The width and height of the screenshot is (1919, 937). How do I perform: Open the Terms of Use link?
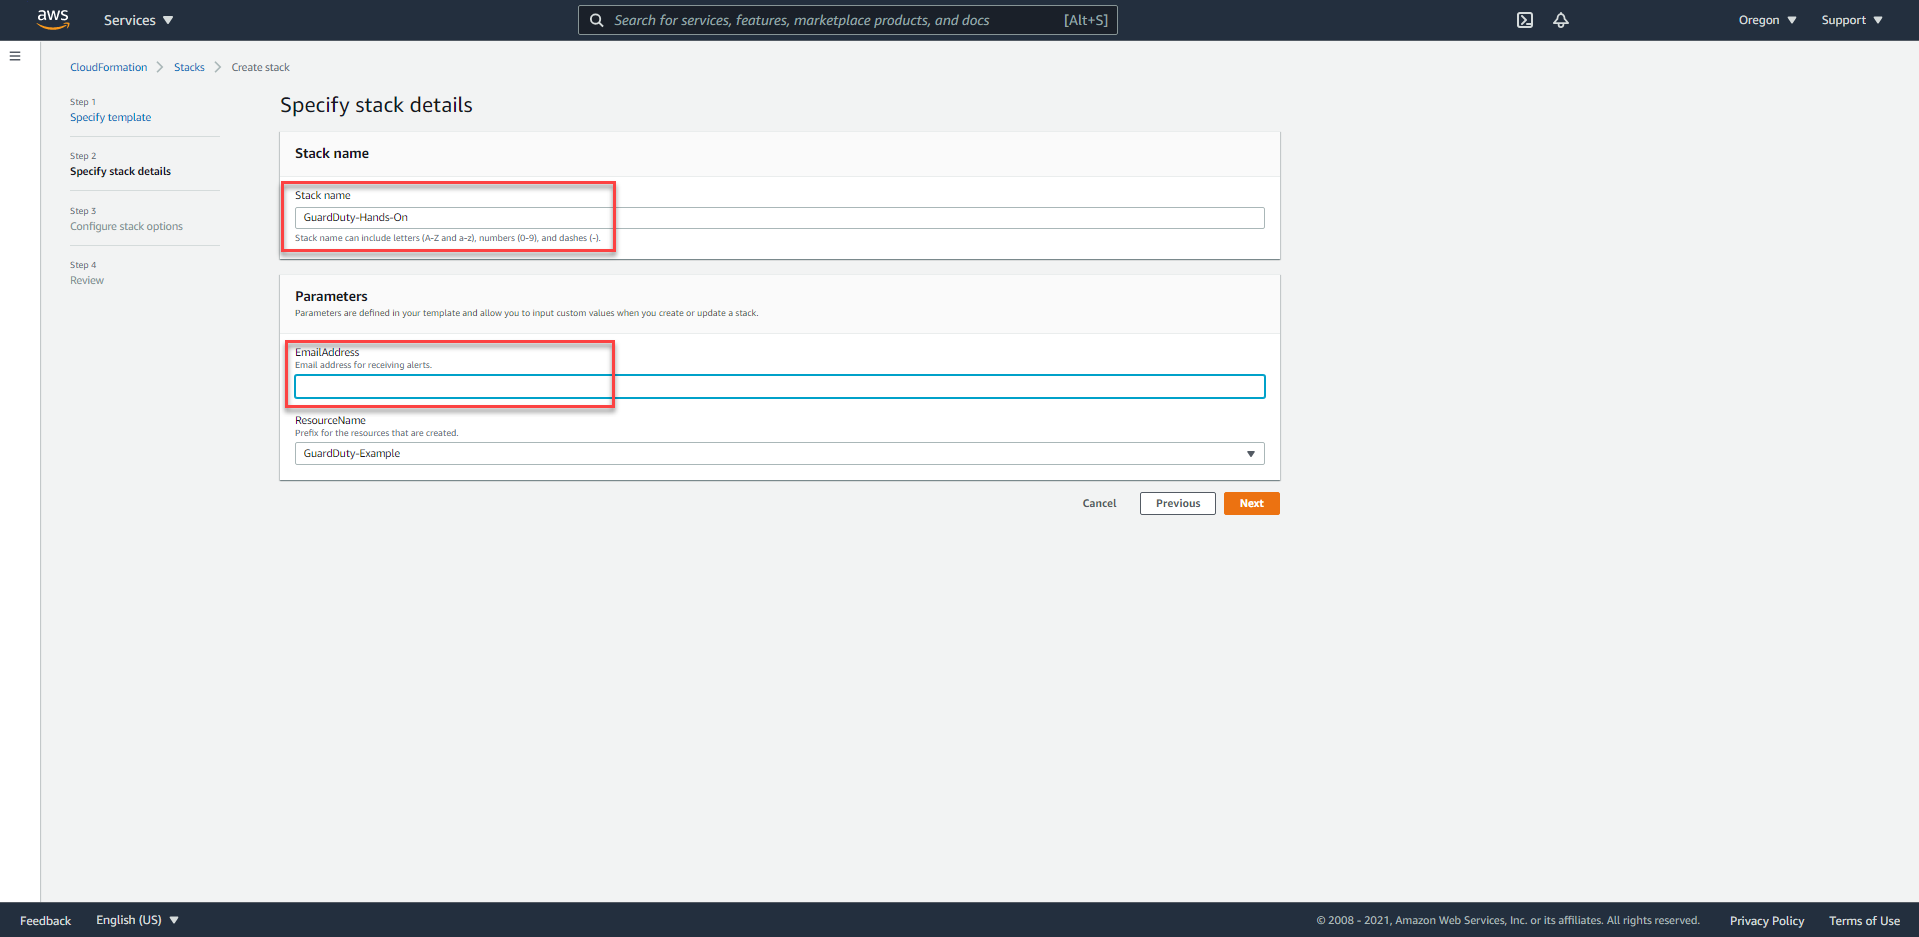1864,920
